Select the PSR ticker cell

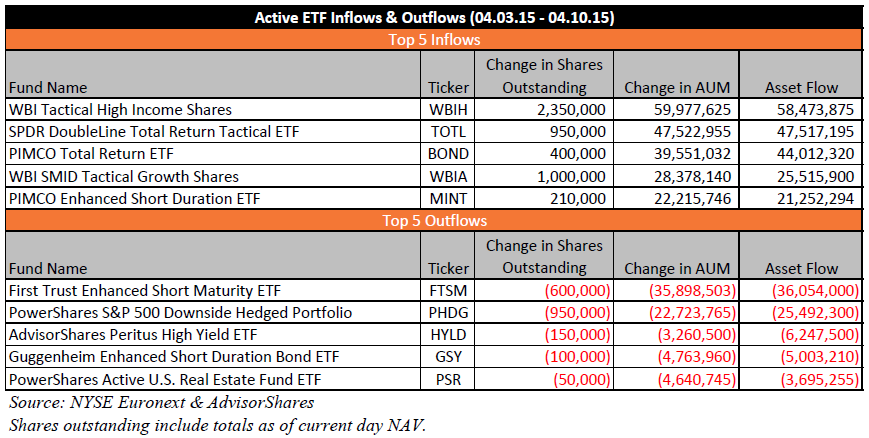click(x=448, y=378)
